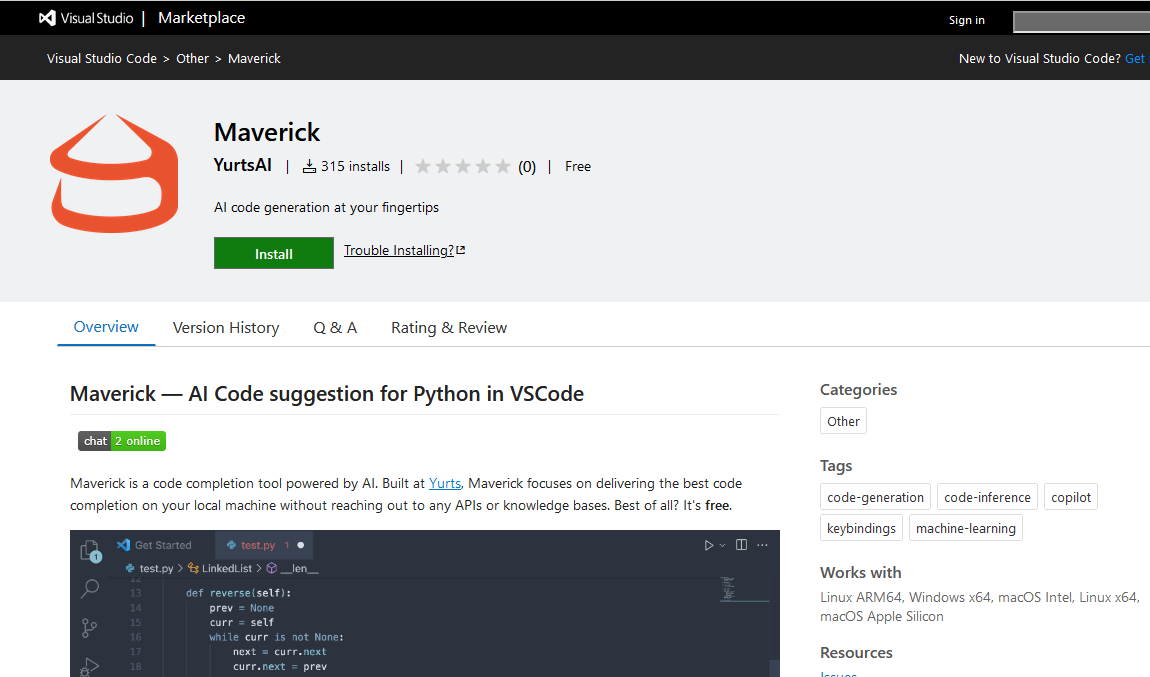This screenshot has height=677, width=1150.
Task: Select the copilot tag
Action: [x=1071, y=497]
